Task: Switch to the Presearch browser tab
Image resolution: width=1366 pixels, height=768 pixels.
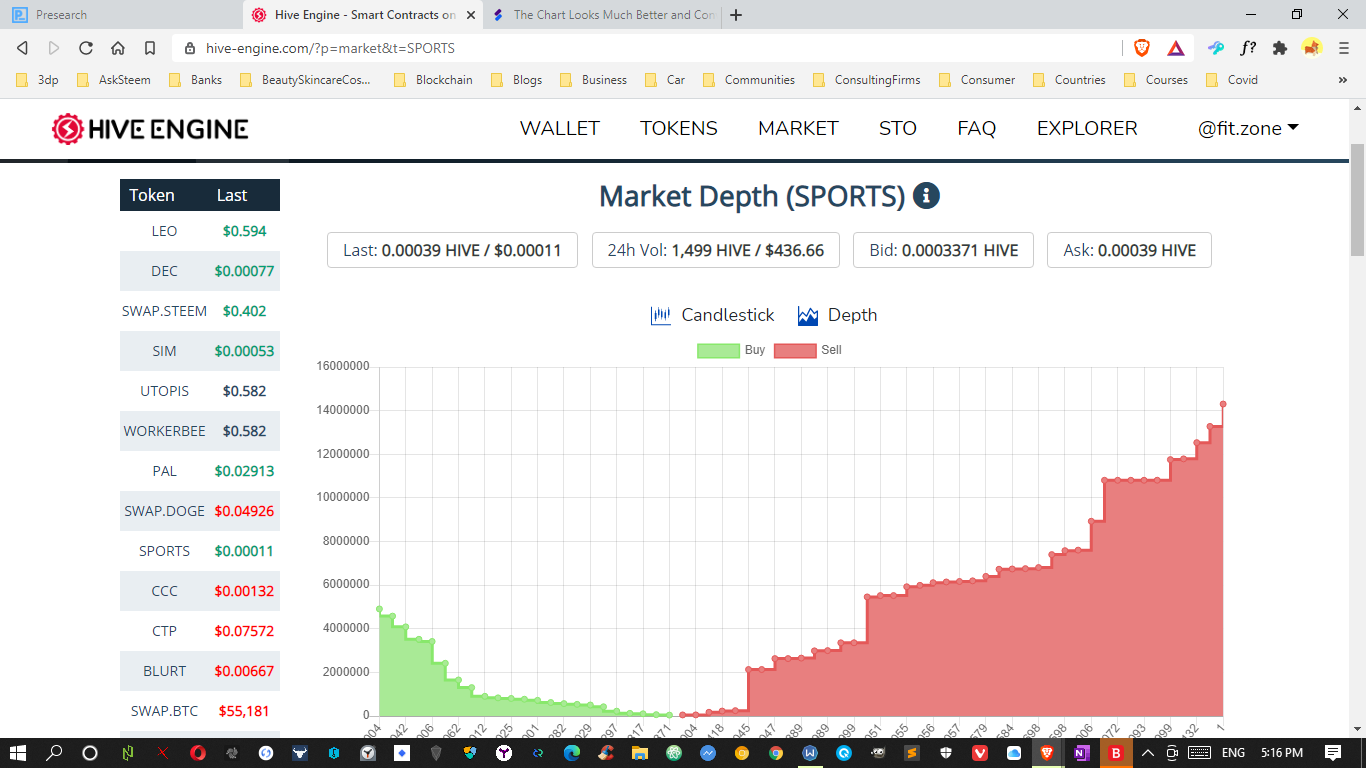Action: [x=120, y=15]
